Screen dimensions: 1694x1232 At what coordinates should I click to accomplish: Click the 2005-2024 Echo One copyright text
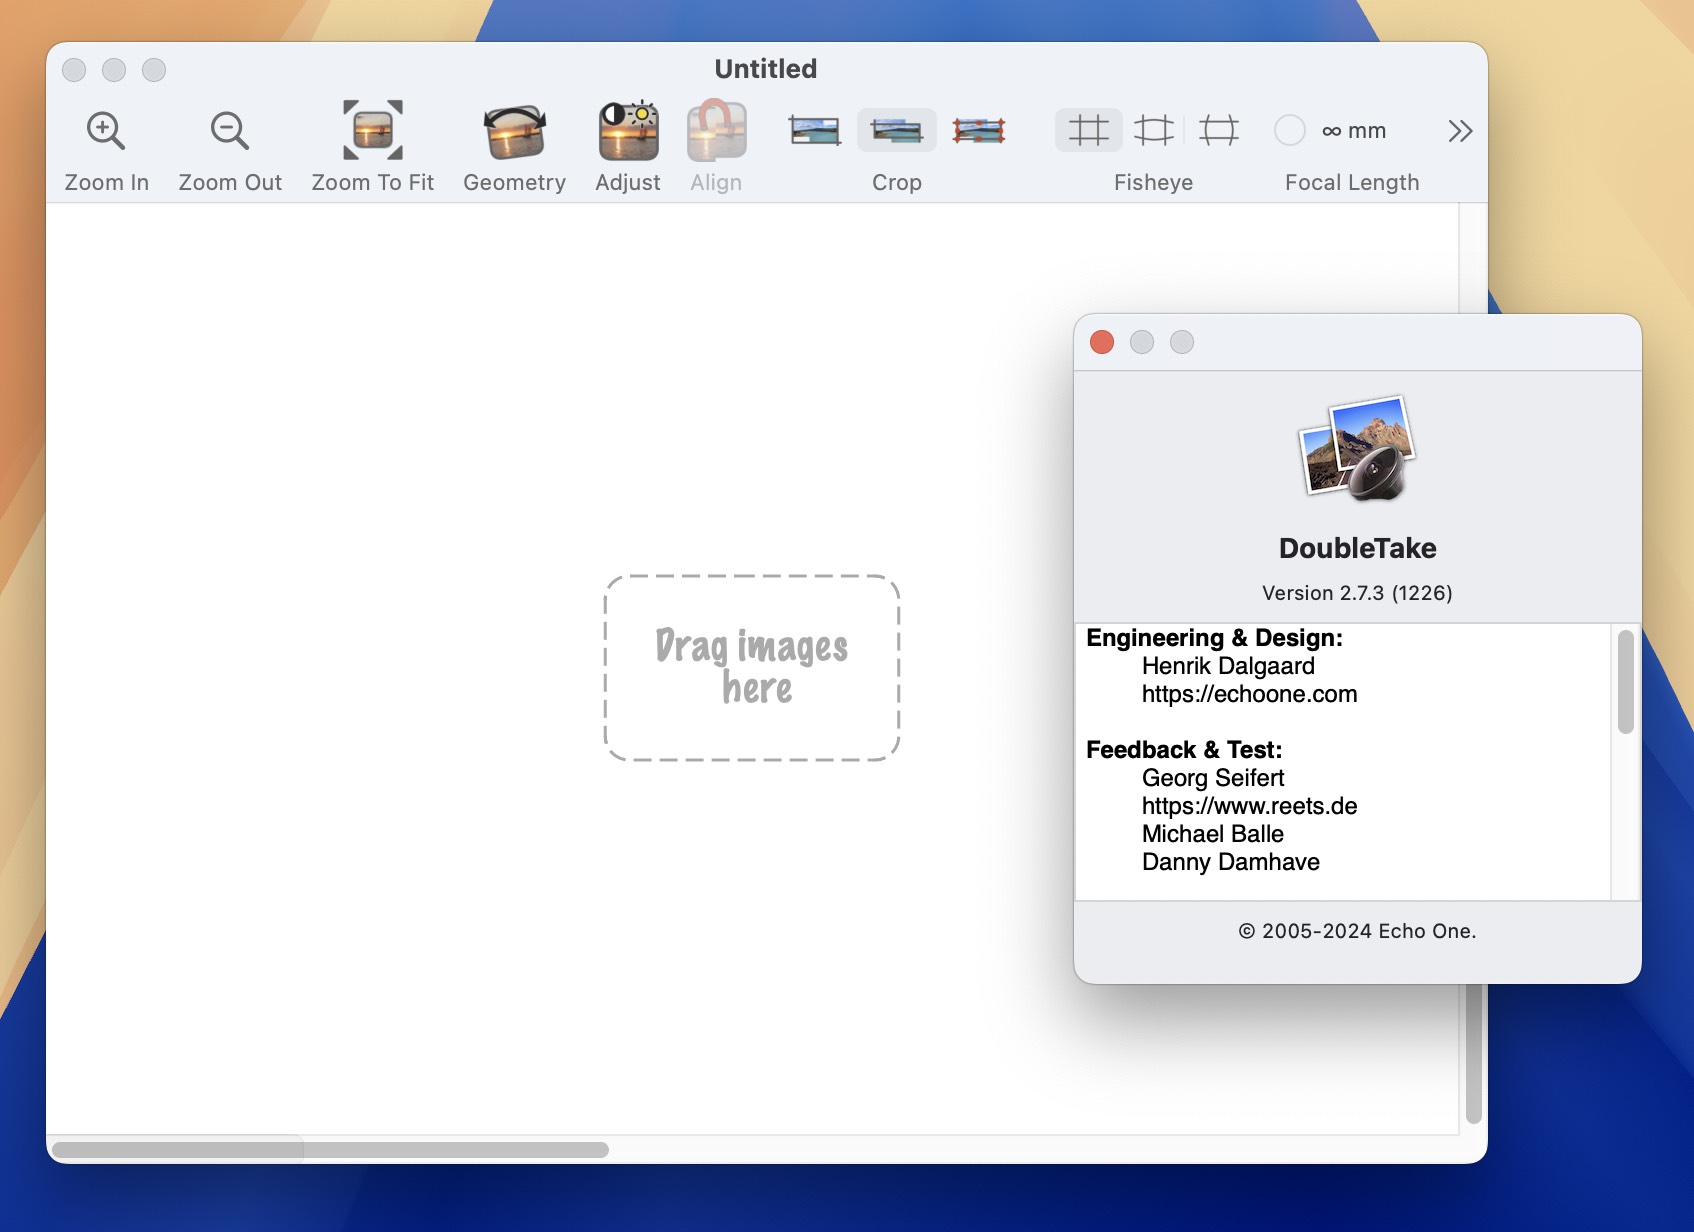pyautogui.click(x=1358, y=931)
